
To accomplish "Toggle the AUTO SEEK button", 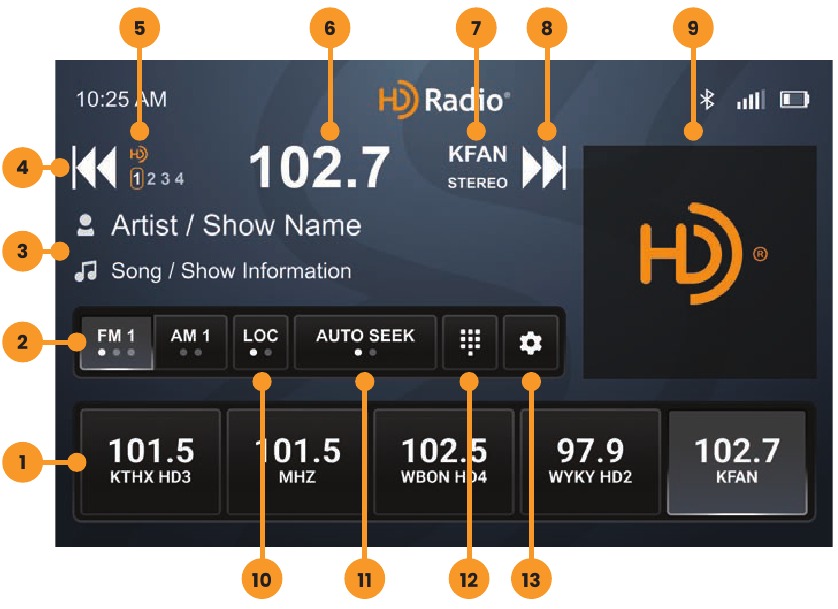I will point(366,342).
